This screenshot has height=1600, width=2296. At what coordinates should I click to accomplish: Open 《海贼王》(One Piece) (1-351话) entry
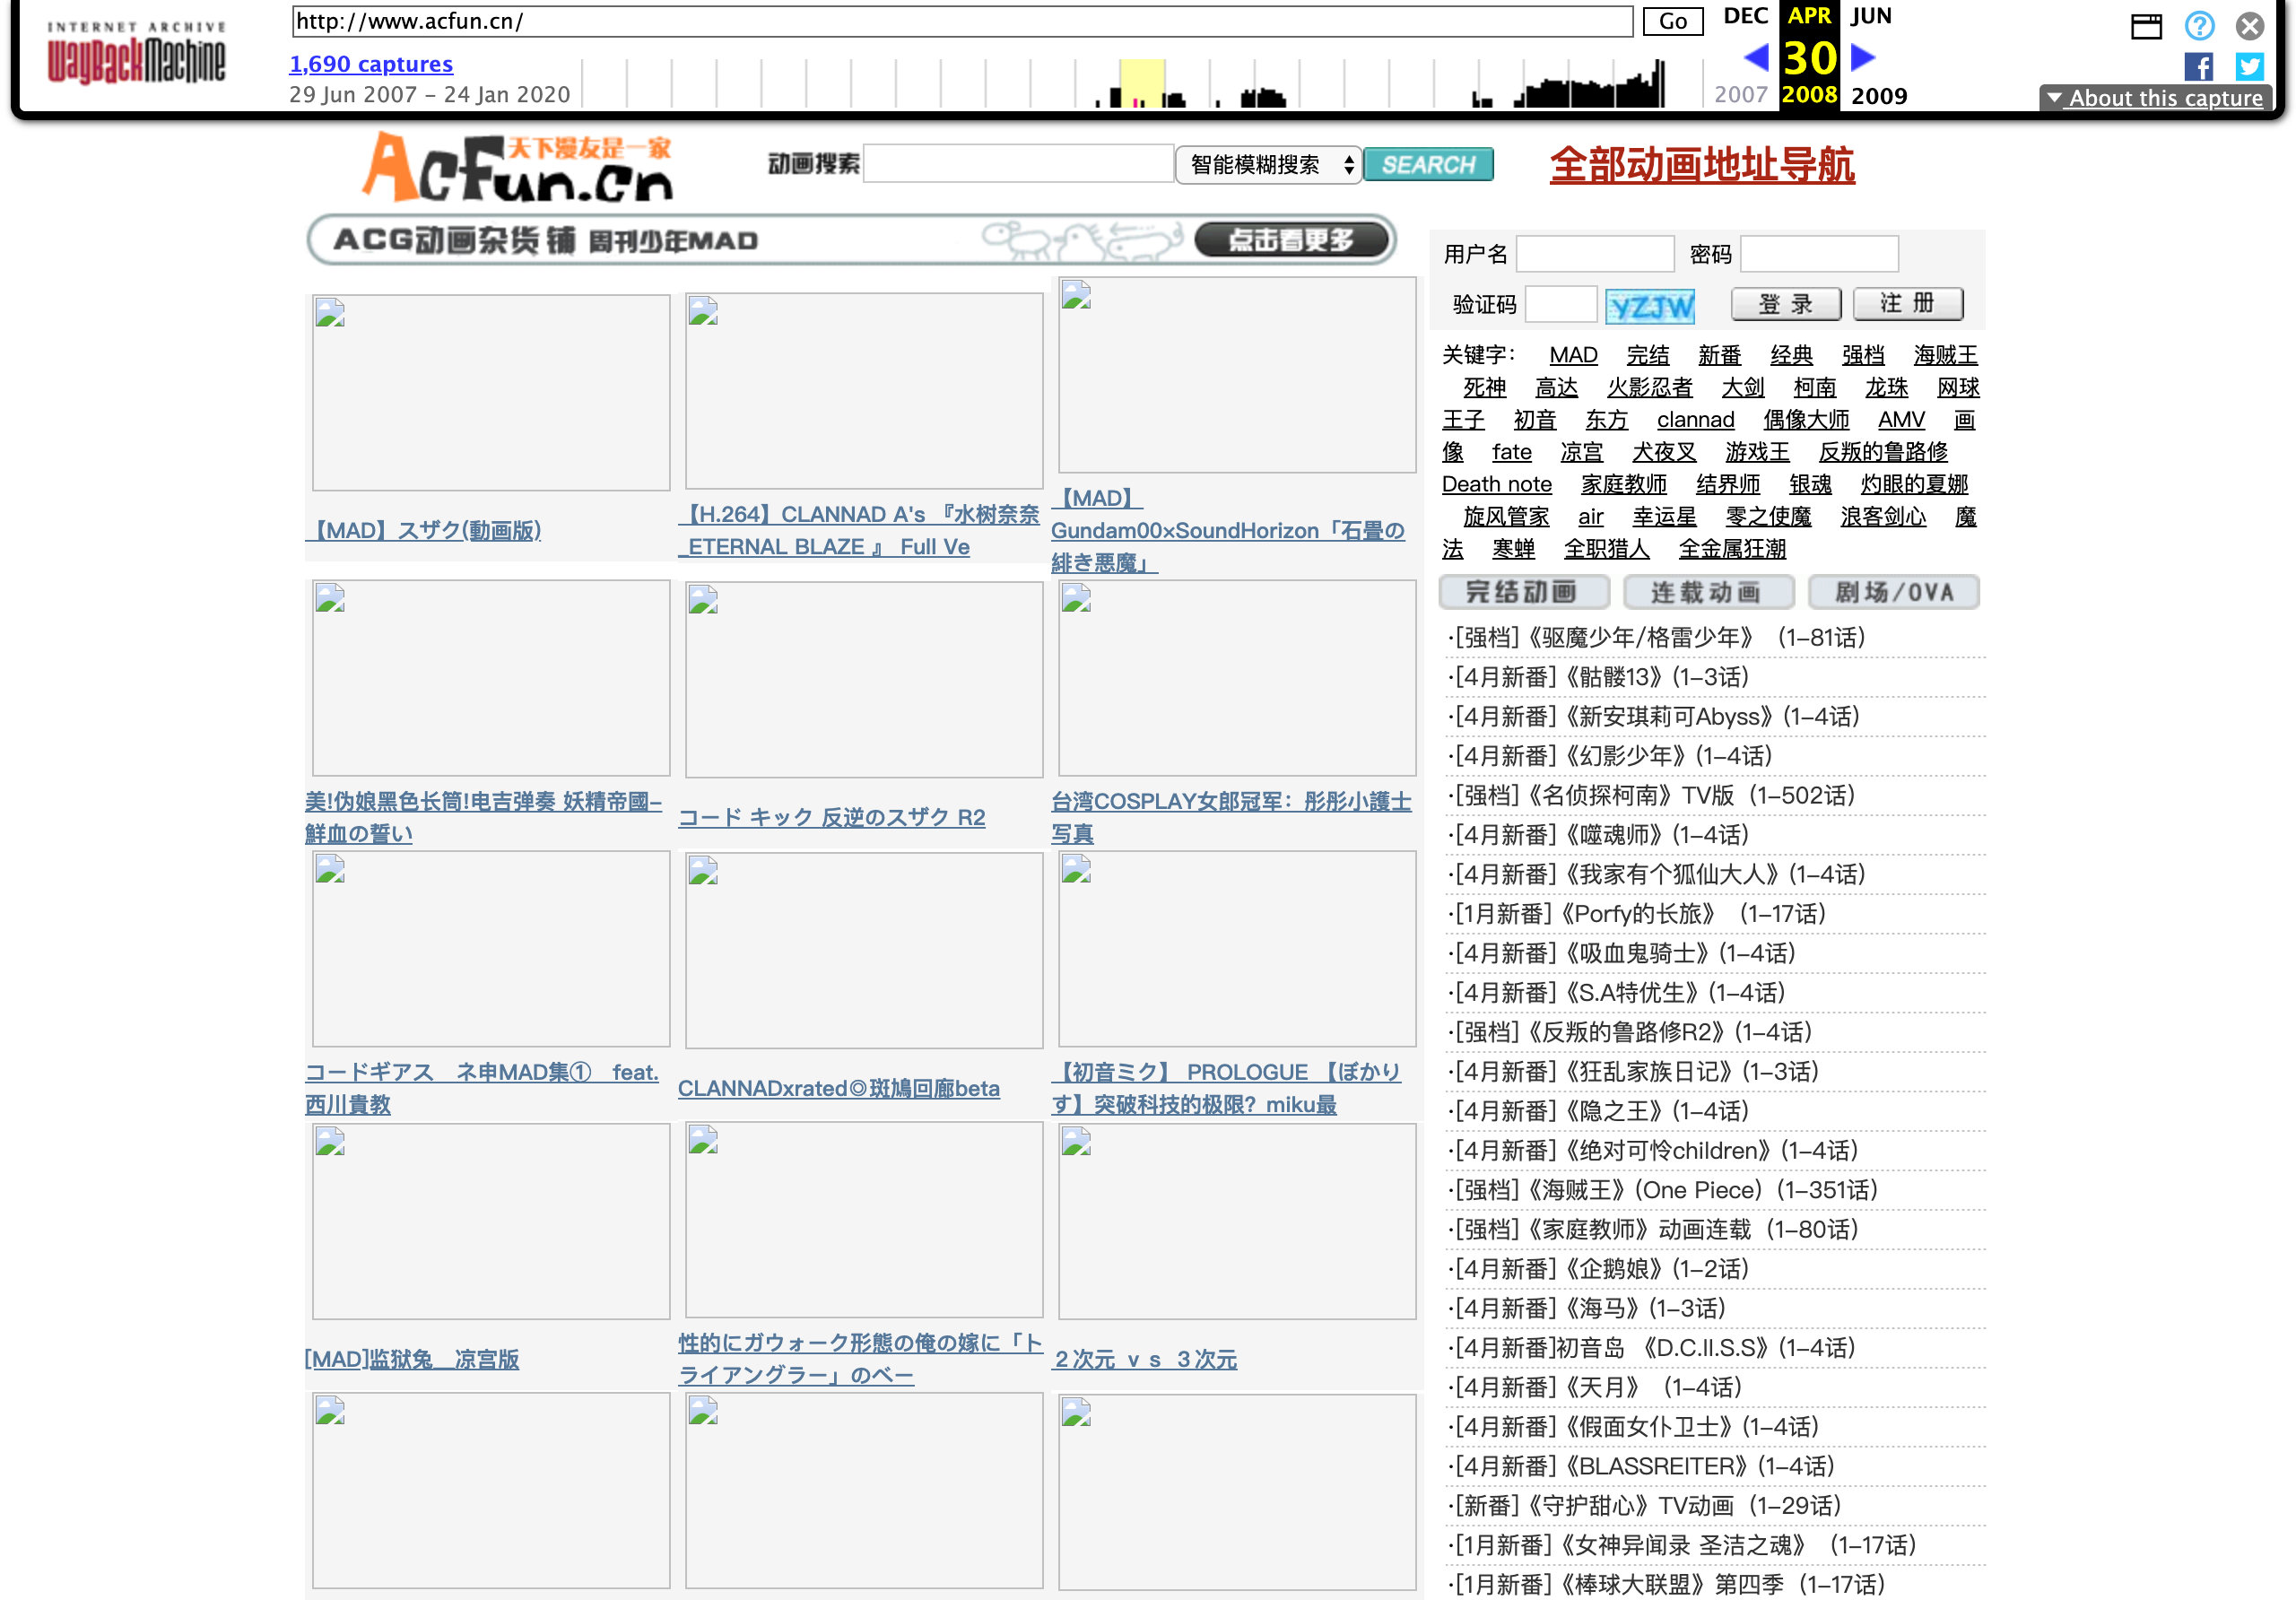click(x=1665, y=1190)
